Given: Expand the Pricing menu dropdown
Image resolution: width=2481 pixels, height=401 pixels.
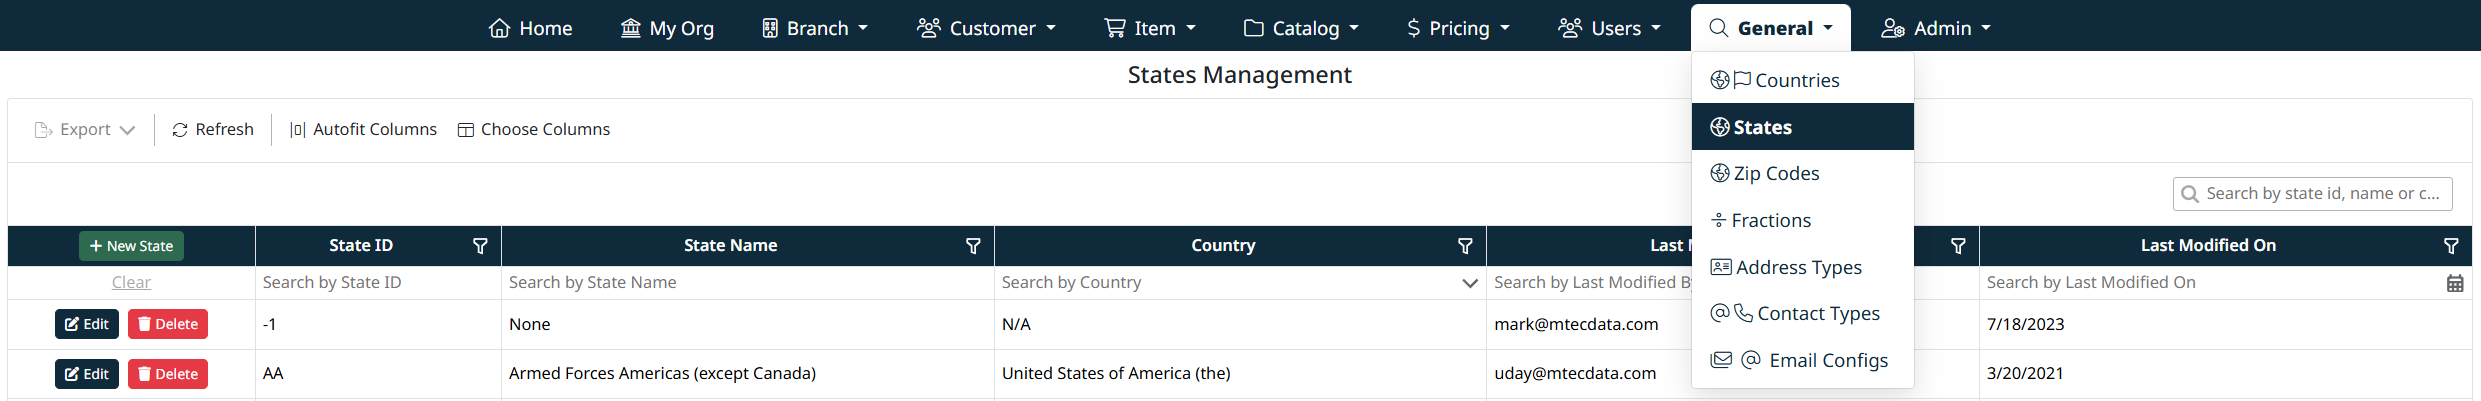Looking at the screenshot, I should click(x=1458, y=28).
